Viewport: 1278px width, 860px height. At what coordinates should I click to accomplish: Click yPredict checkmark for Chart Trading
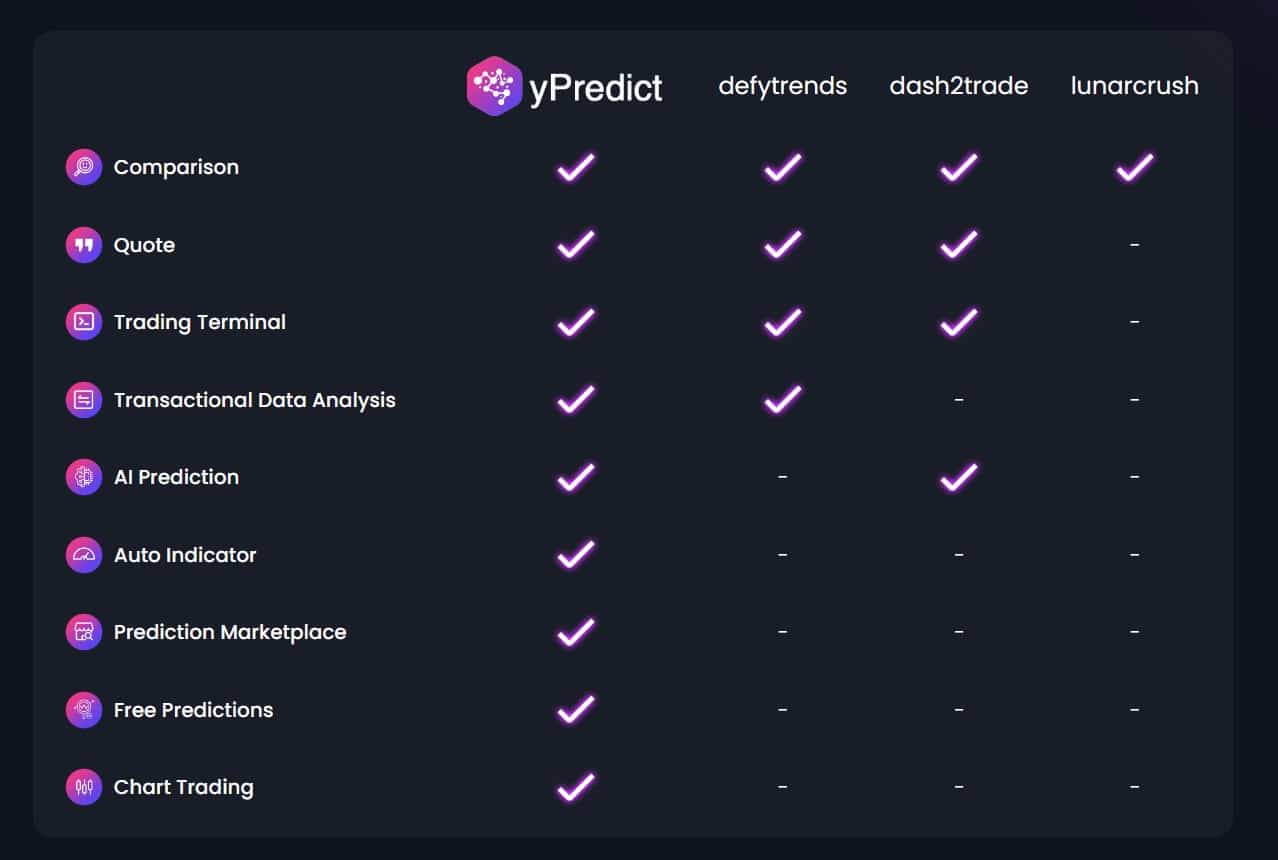(576, 786)
